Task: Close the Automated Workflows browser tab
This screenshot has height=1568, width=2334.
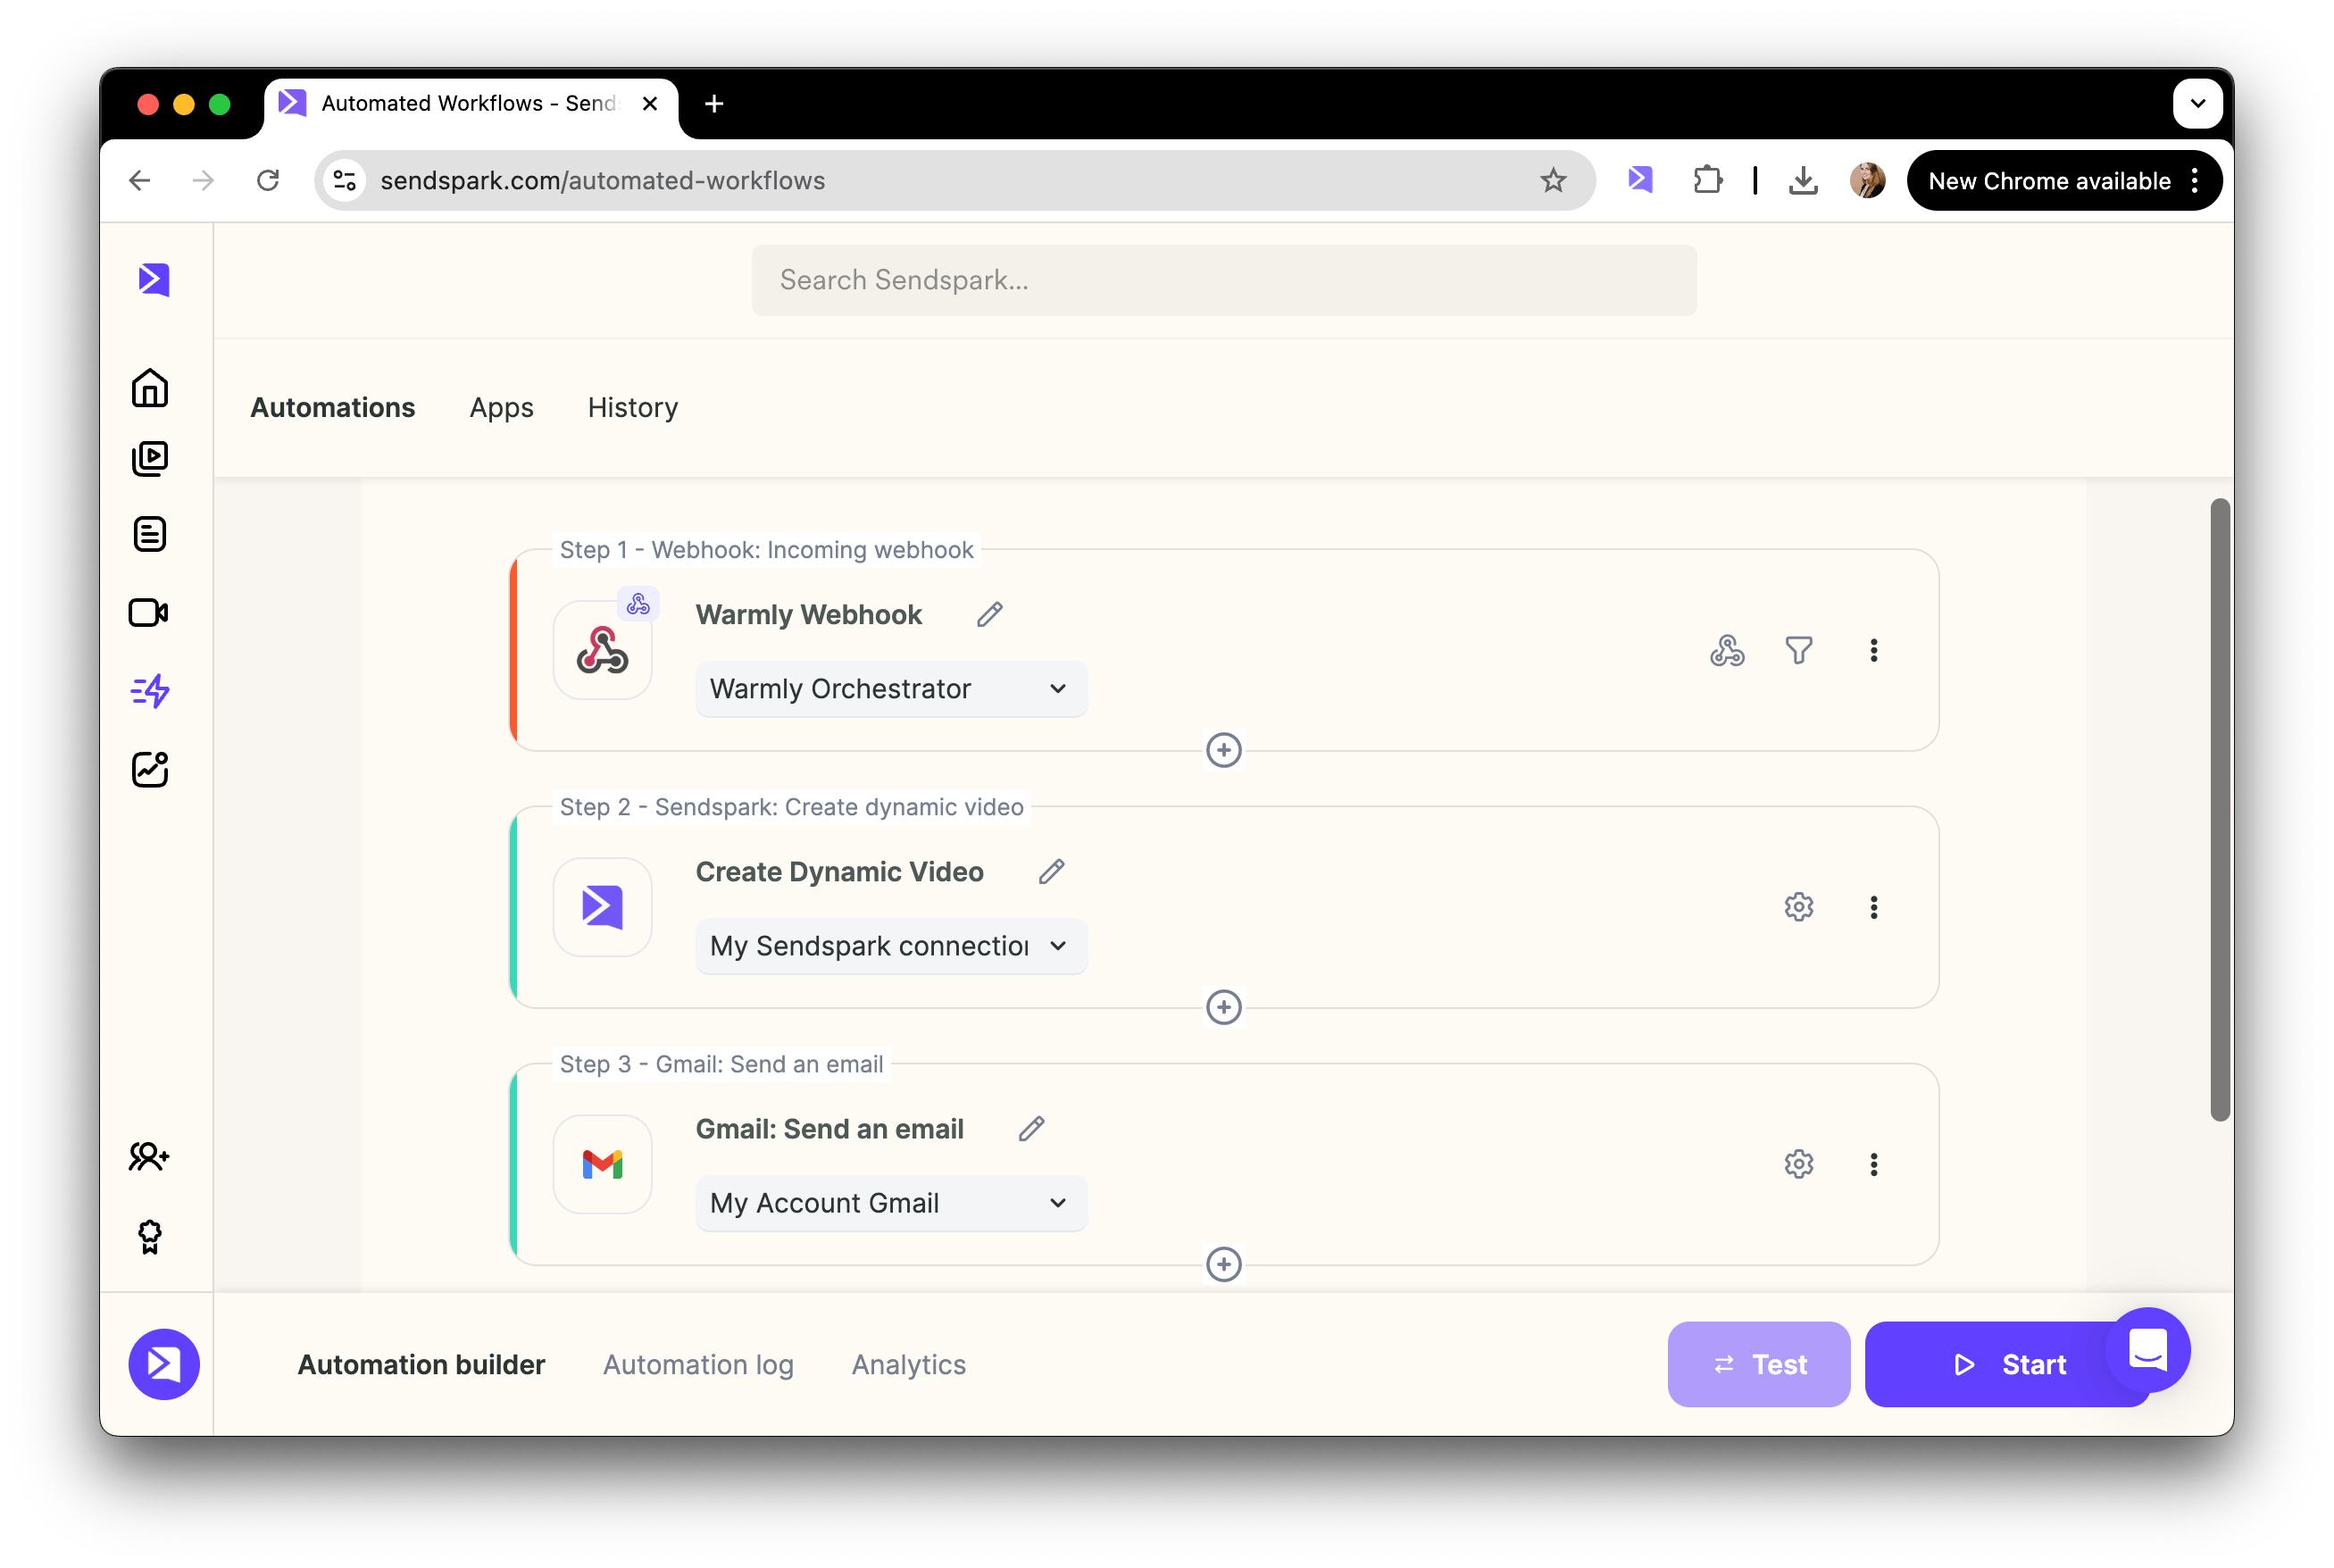Action: point(649,103)
